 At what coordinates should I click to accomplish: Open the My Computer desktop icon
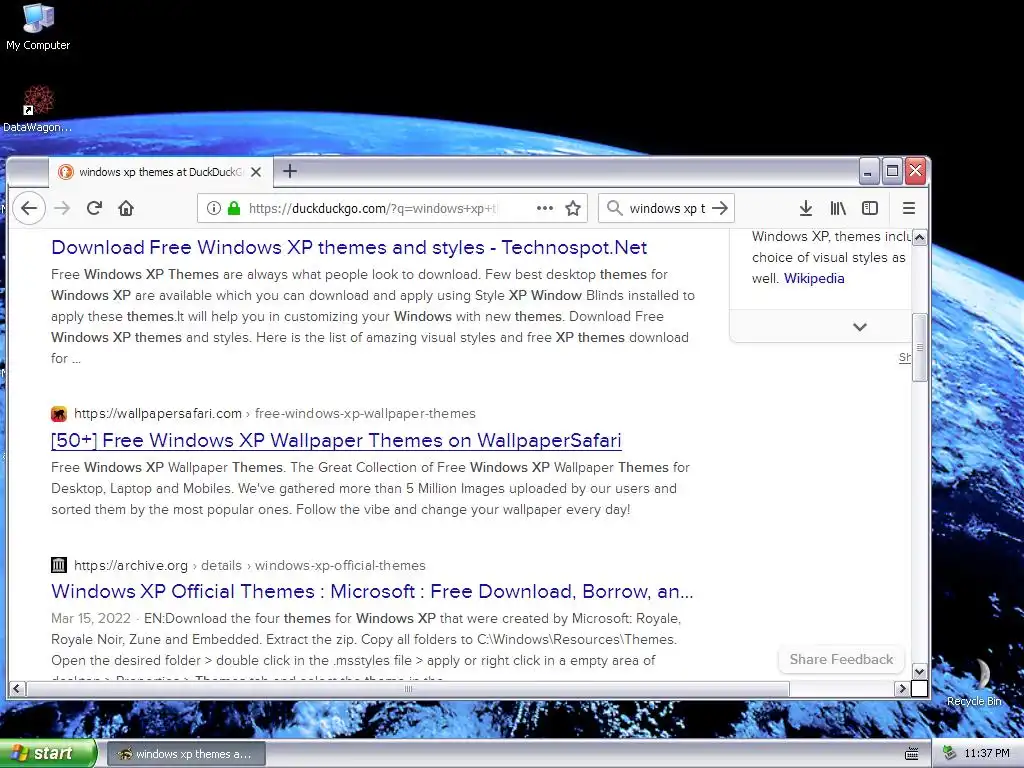tap(38, 27)
